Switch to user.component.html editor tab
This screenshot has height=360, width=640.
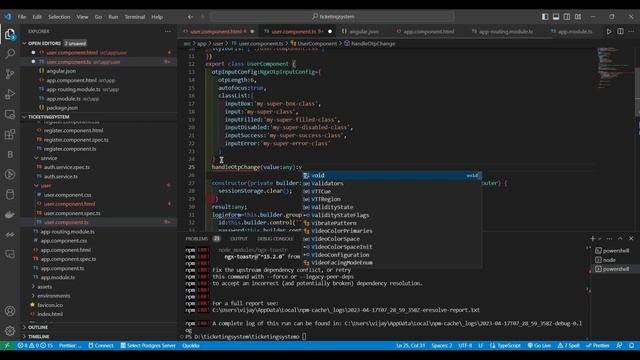click(218, 31)
